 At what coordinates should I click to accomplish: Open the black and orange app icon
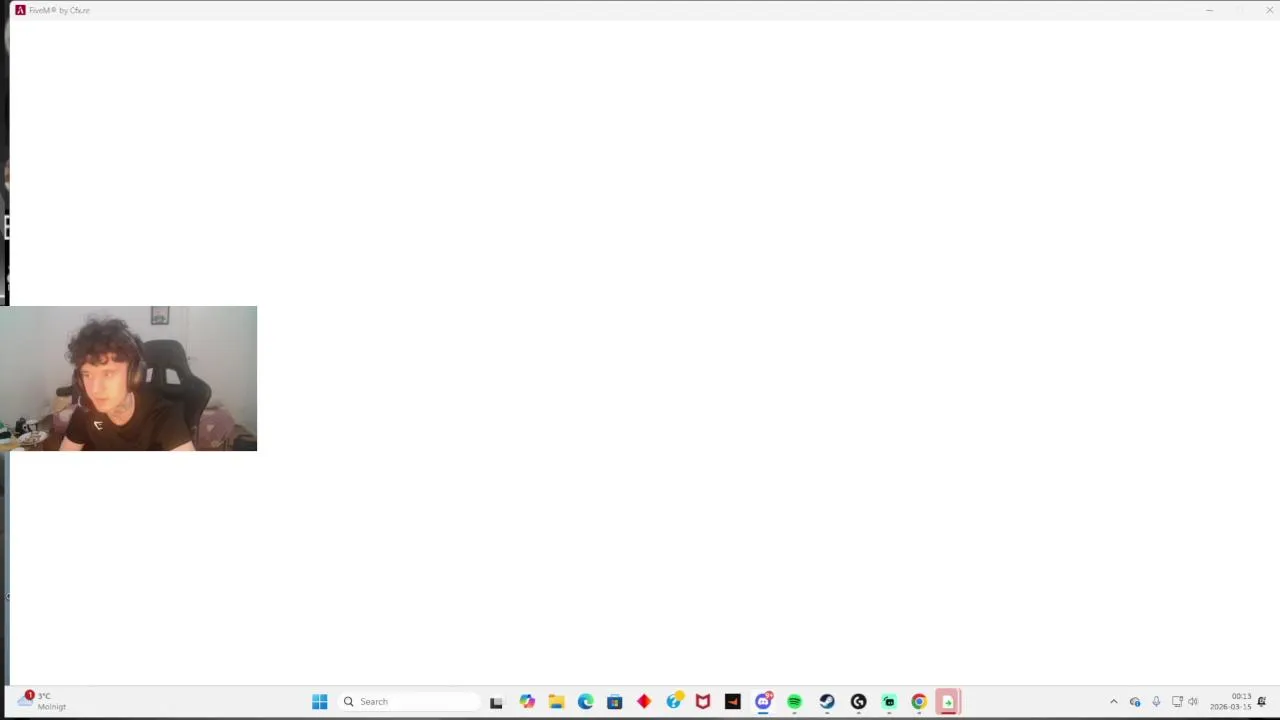pyautogui.click(x=733, y=702)
